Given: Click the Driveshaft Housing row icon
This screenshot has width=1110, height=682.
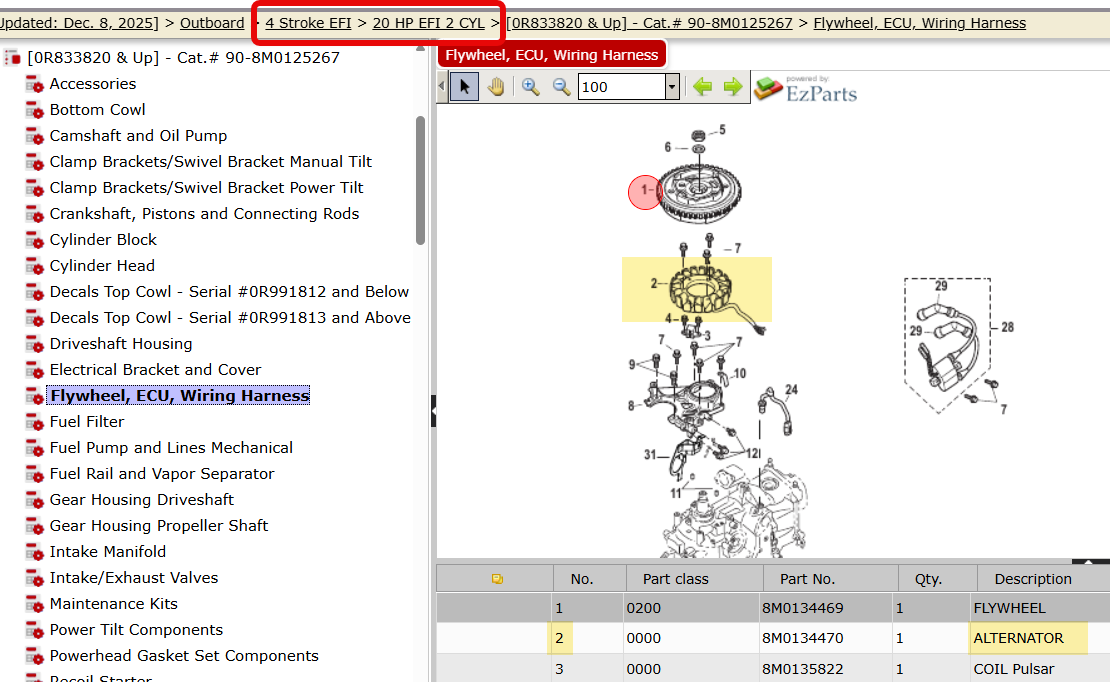Looking at the screenshot, I should [34, 344].
